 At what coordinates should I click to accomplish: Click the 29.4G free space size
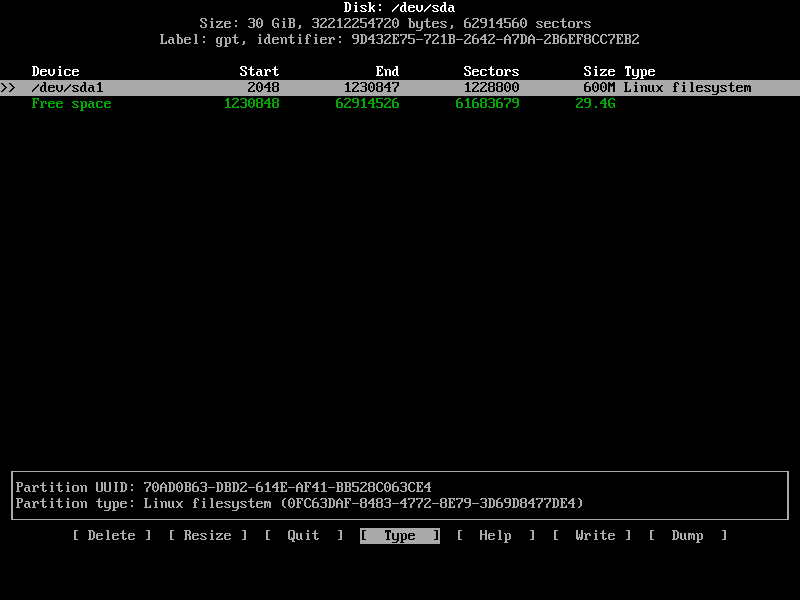(x=595, y=104)
